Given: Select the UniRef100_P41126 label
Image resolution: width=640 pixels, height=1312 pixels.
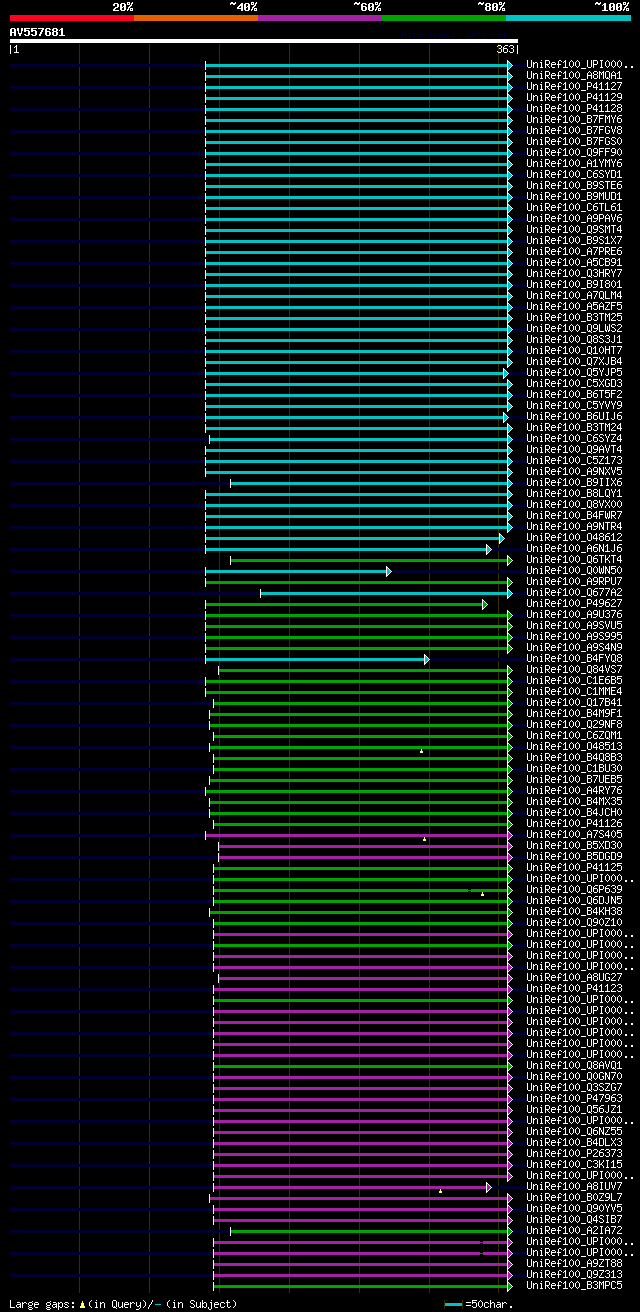Looking at the screenshot, I should coord(574,824).
